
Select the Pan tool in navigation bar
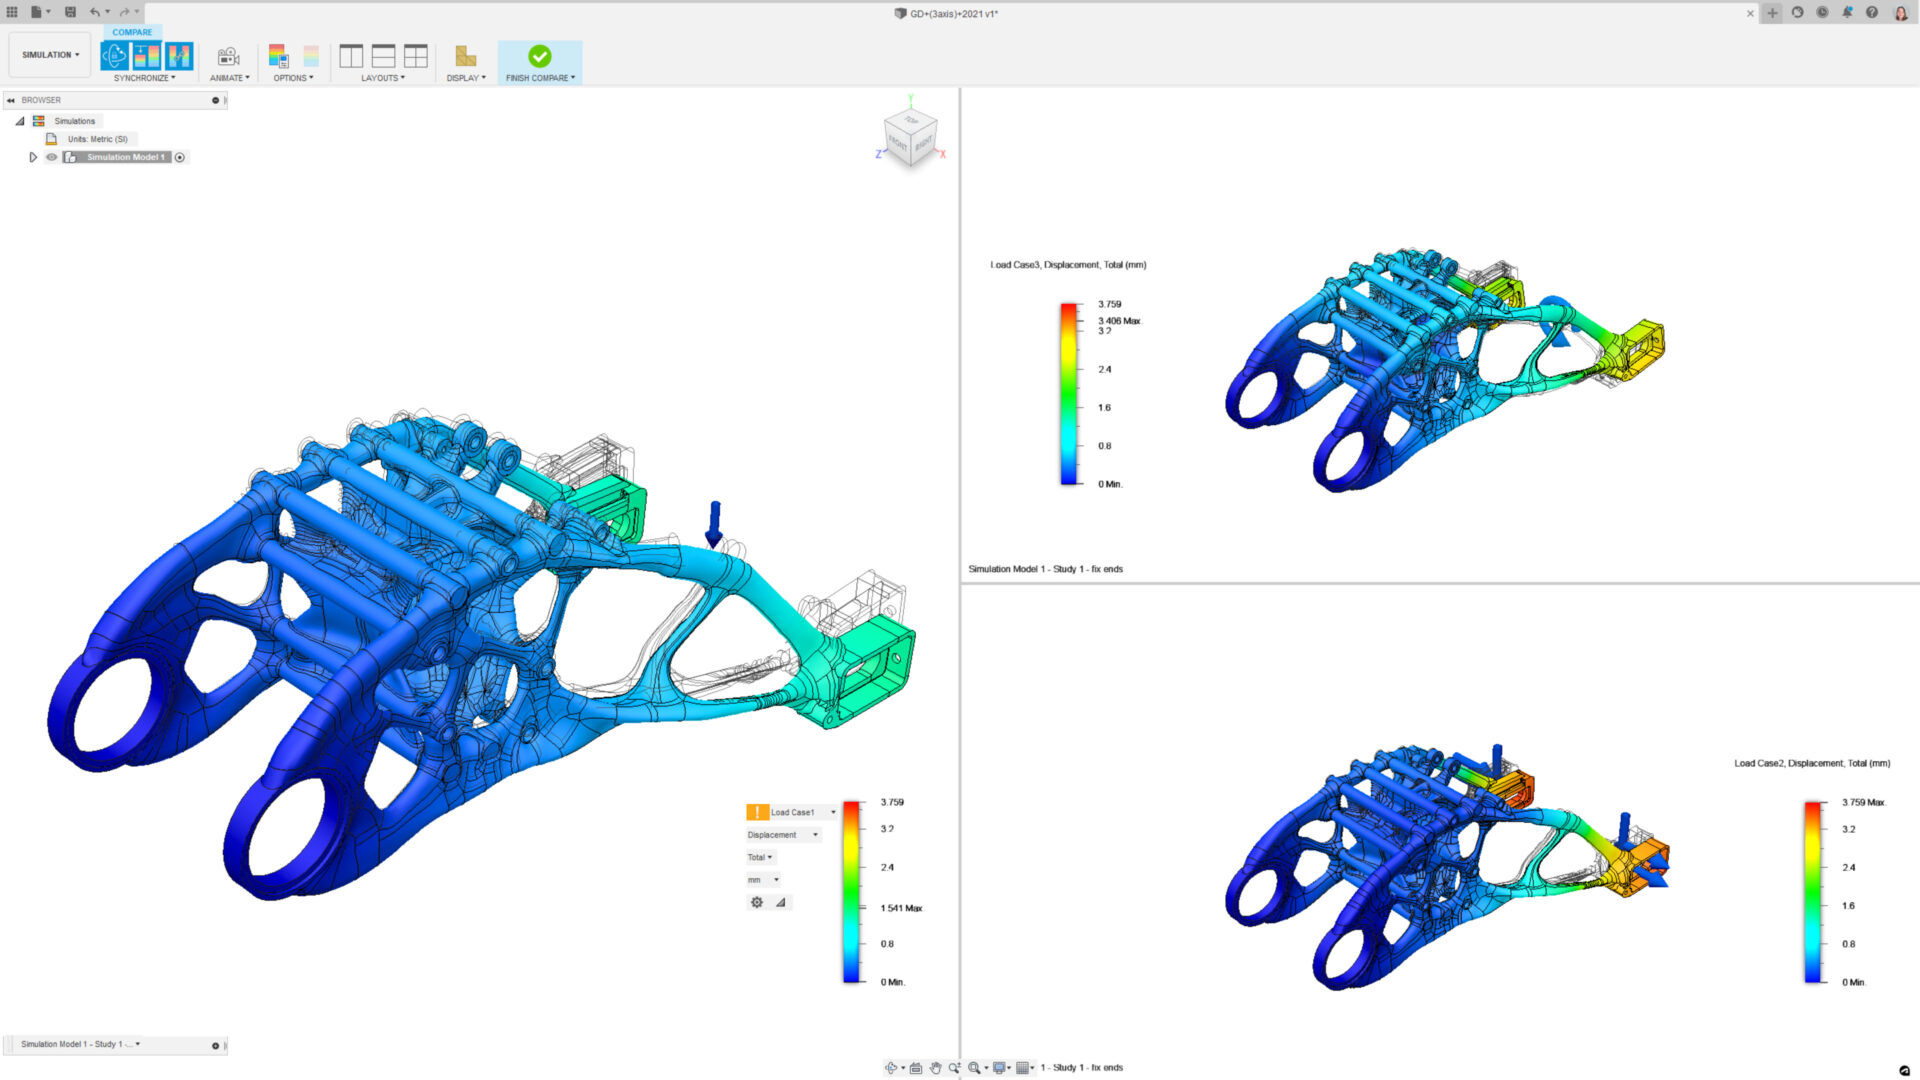click(936, 1067)
